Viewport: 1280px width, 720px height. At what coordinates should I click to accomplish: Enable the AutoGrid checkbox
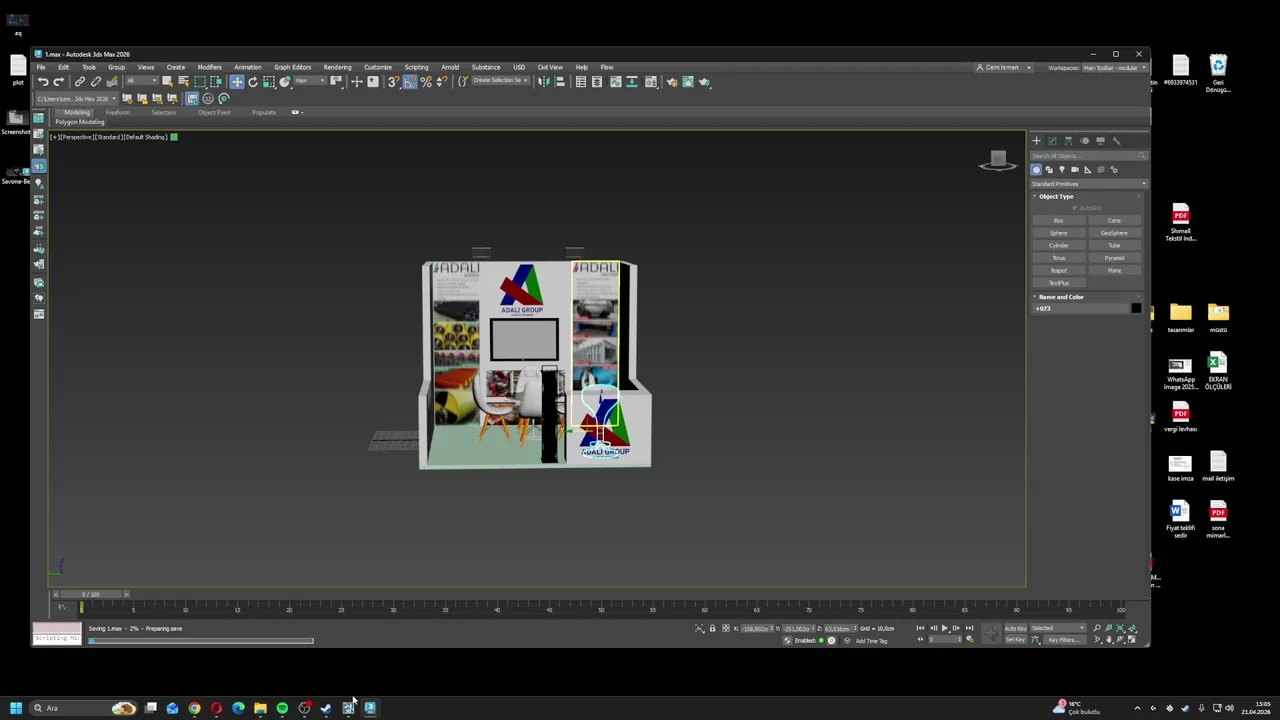[x=1075, y=208]
